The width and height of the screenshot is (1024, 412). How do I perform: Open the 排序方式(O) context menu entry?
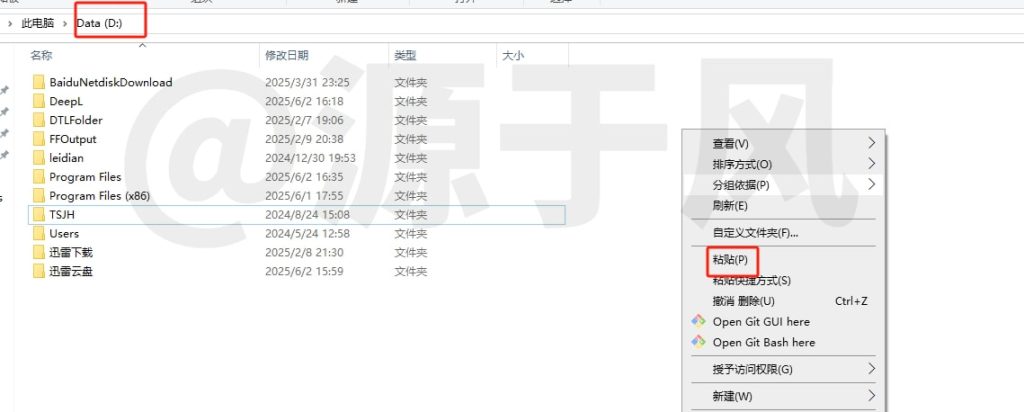pyautogui.click(x=783, y=164)
